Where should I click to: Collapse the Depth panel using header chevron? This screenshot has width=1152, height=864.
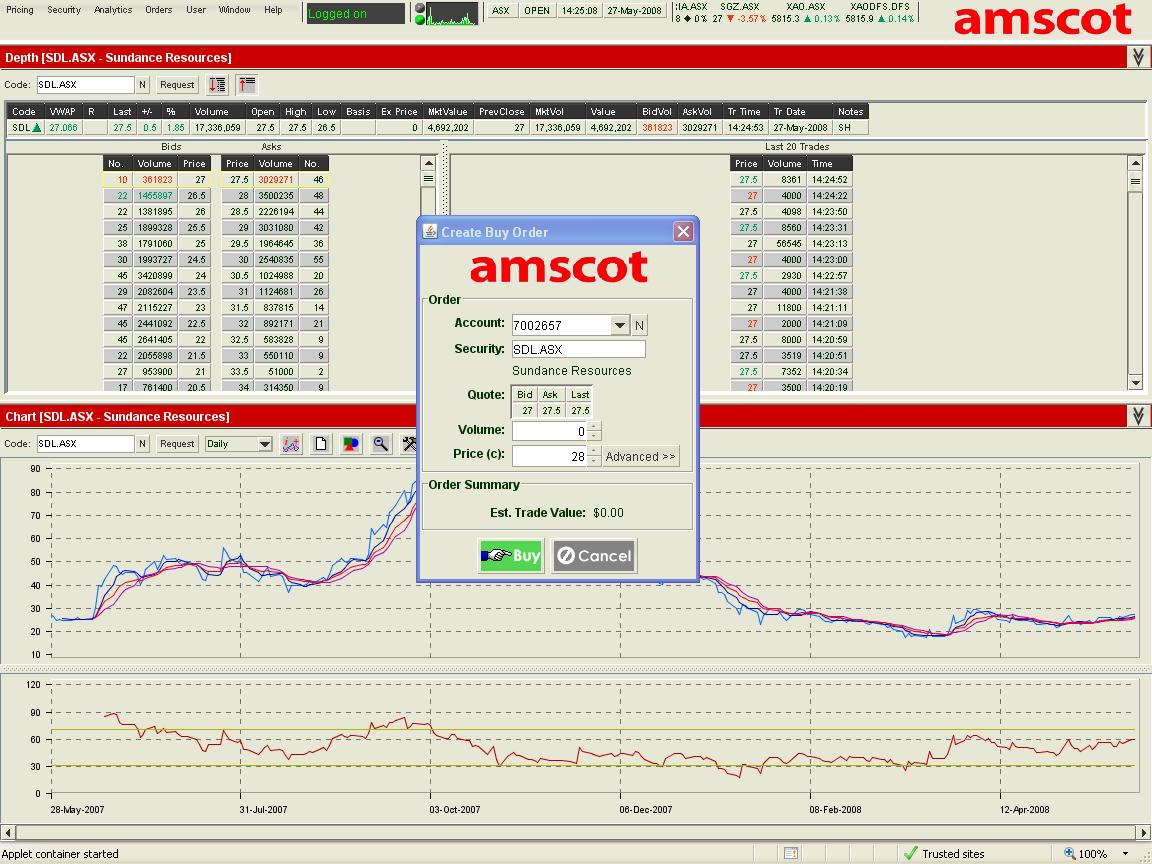coord(1138,57)
